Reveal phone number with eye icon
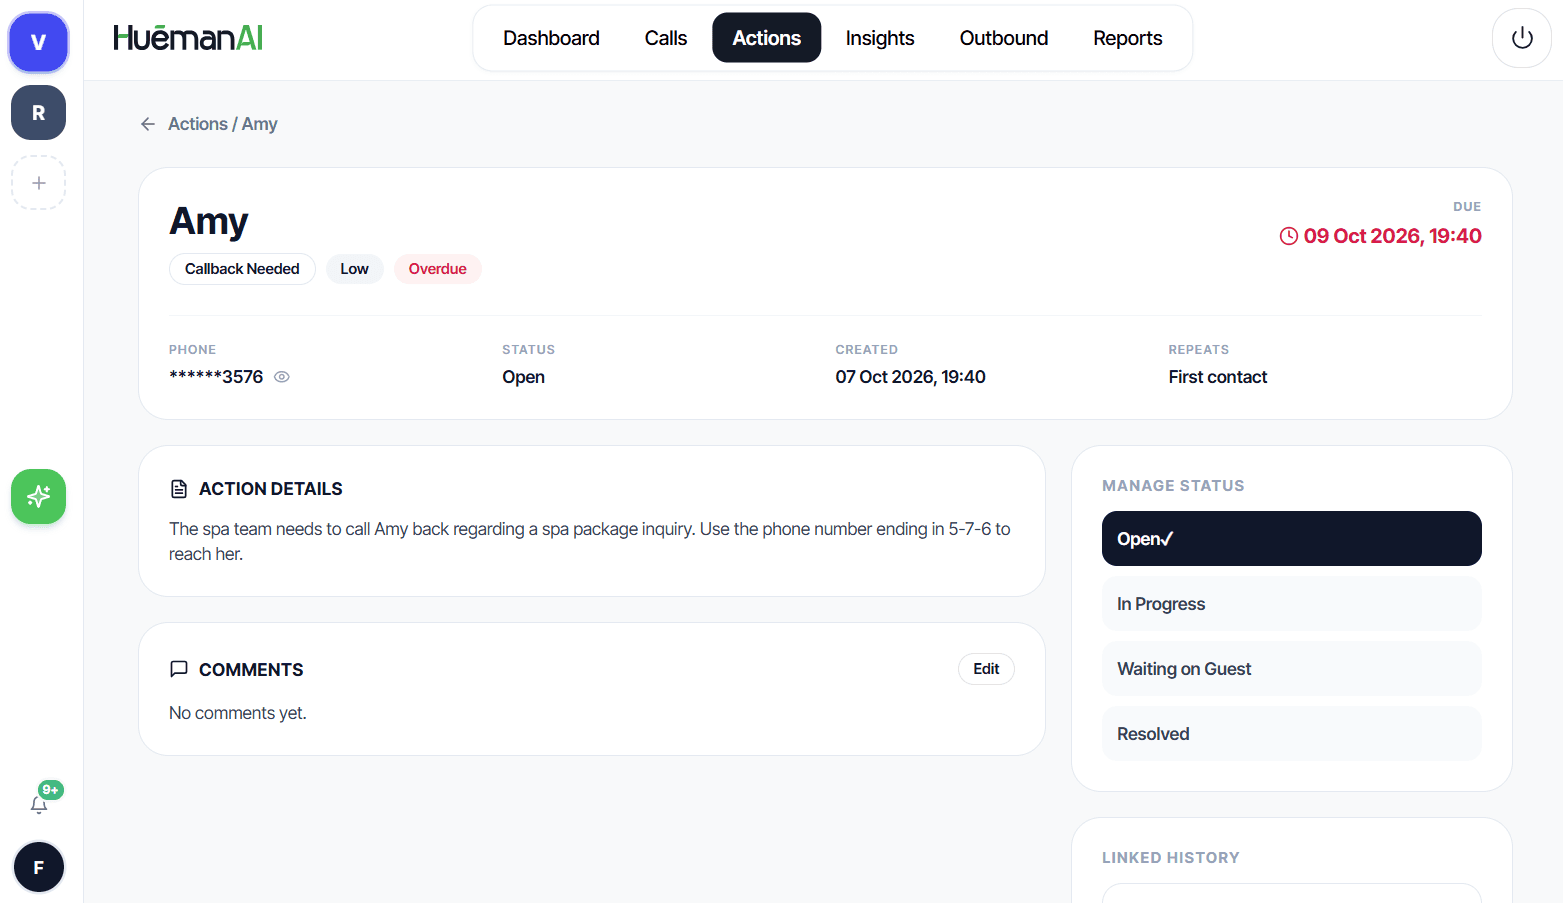 coord(282,377)
